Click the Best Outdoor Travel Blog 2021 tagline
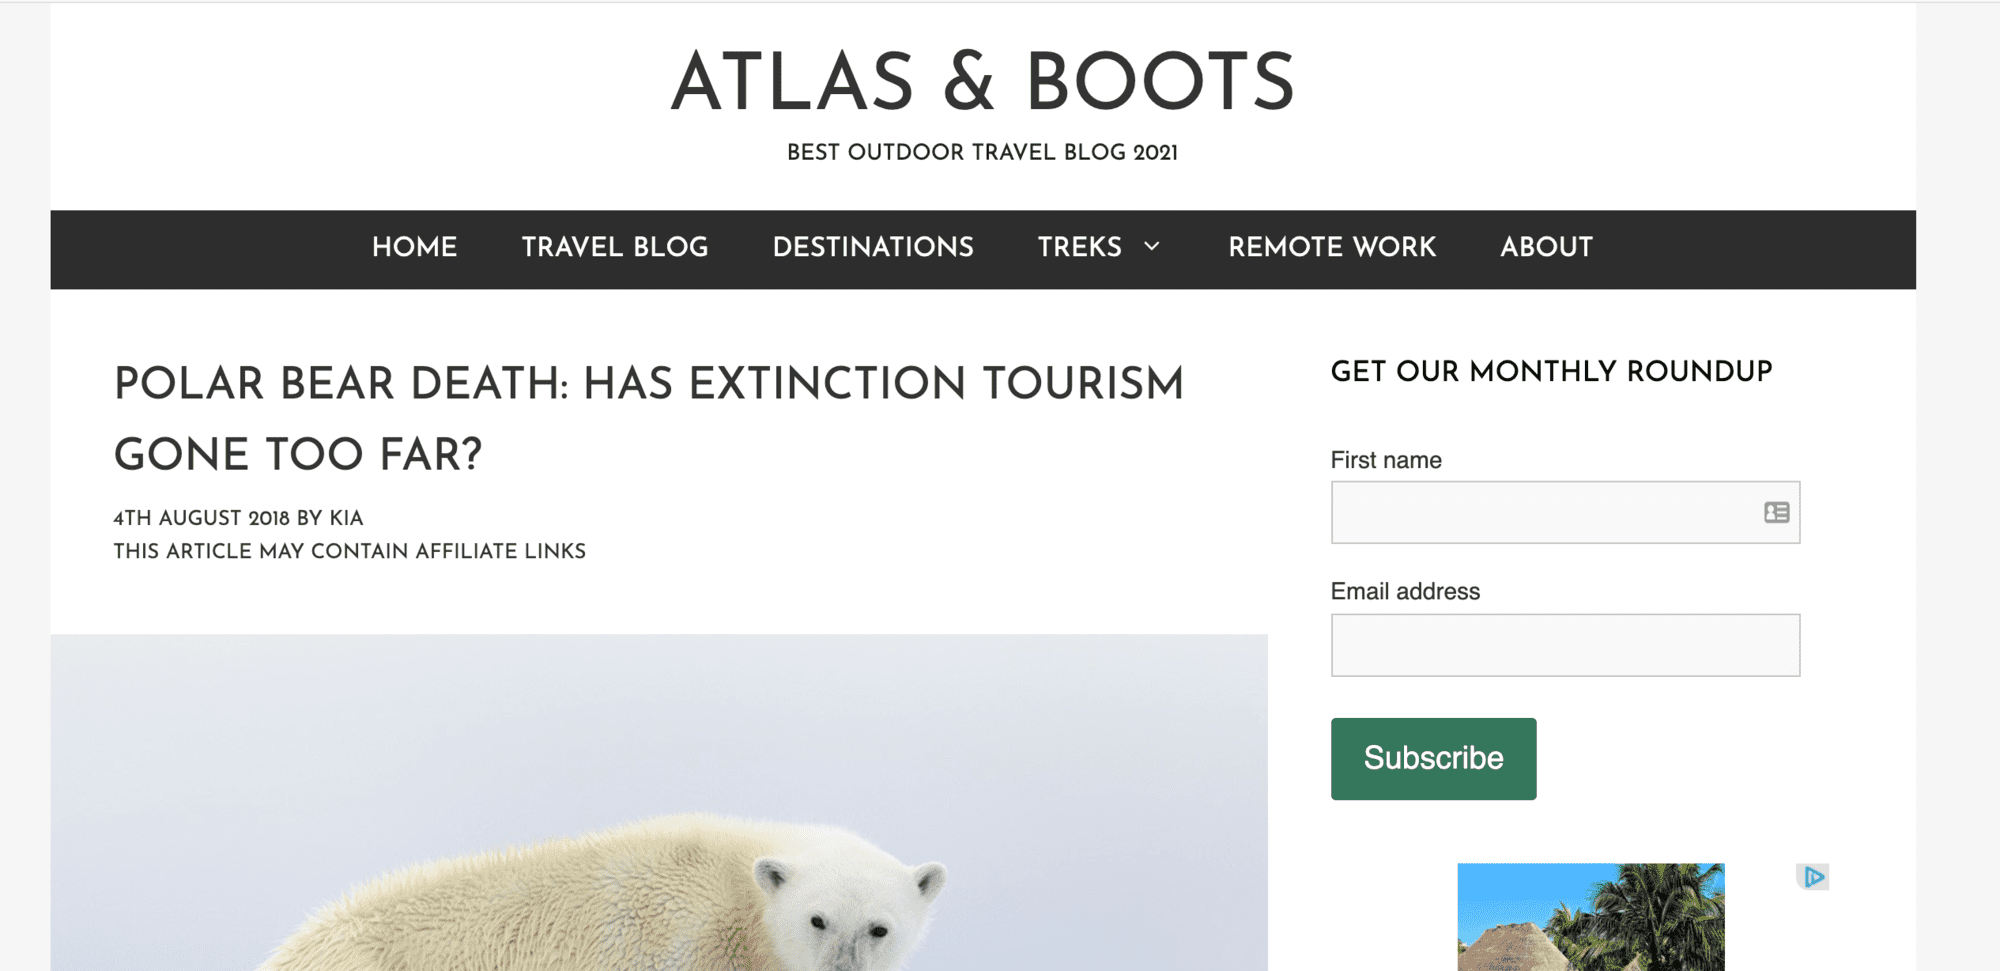 coord(982,153)
